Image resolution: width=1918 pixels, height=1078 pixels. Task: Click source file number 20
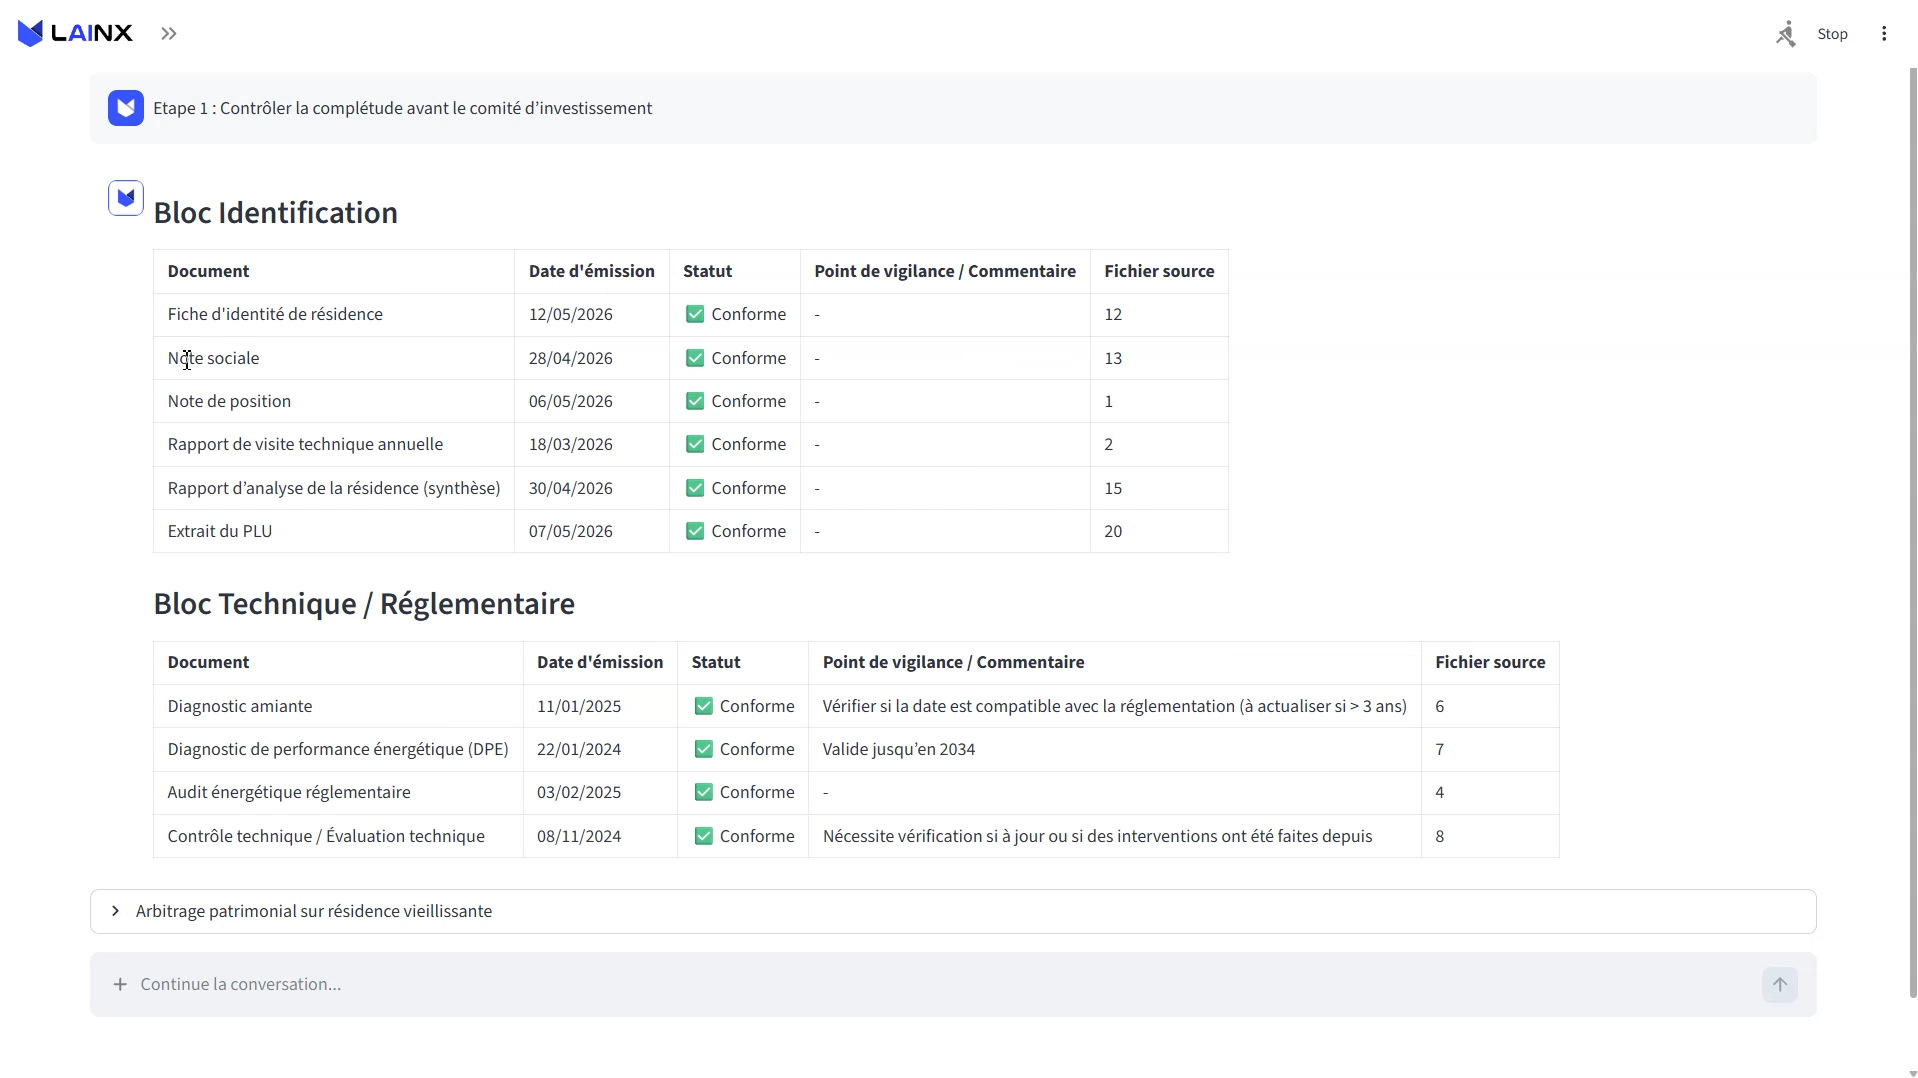pyautogui.click(x=1113, y=531)
